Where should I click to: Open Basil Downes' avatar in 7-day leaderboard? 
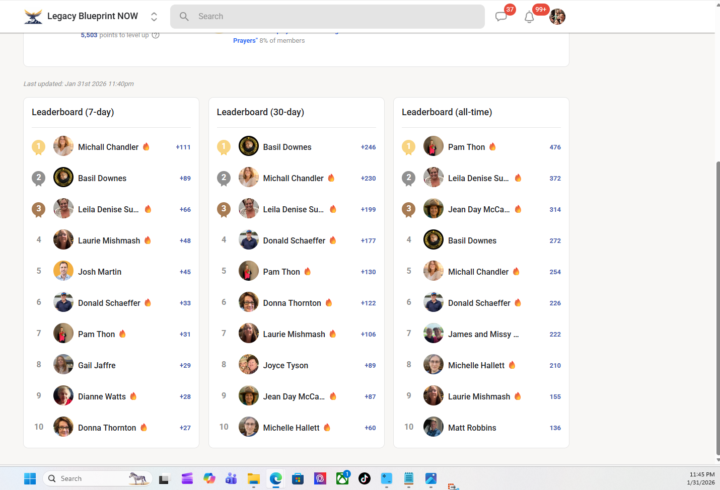point(63,177)
